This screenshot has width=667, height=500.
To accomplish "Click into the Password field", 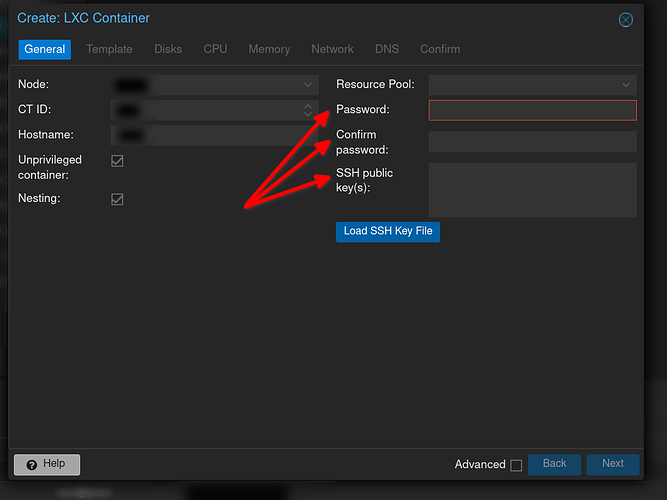I will (x=533, y=110).
